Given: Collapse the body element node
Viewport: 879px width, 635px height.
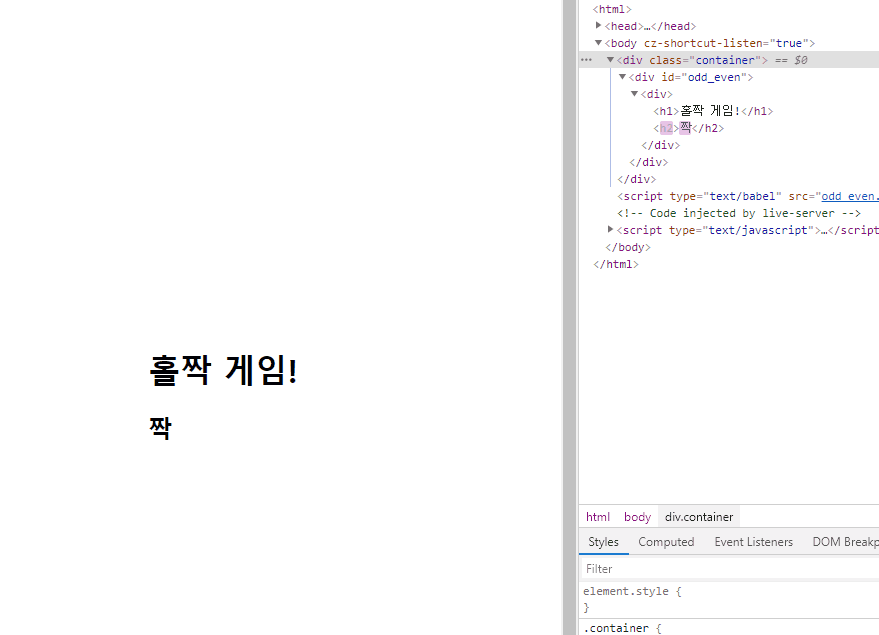Looking at the screenshot, I should click(598, 43).
